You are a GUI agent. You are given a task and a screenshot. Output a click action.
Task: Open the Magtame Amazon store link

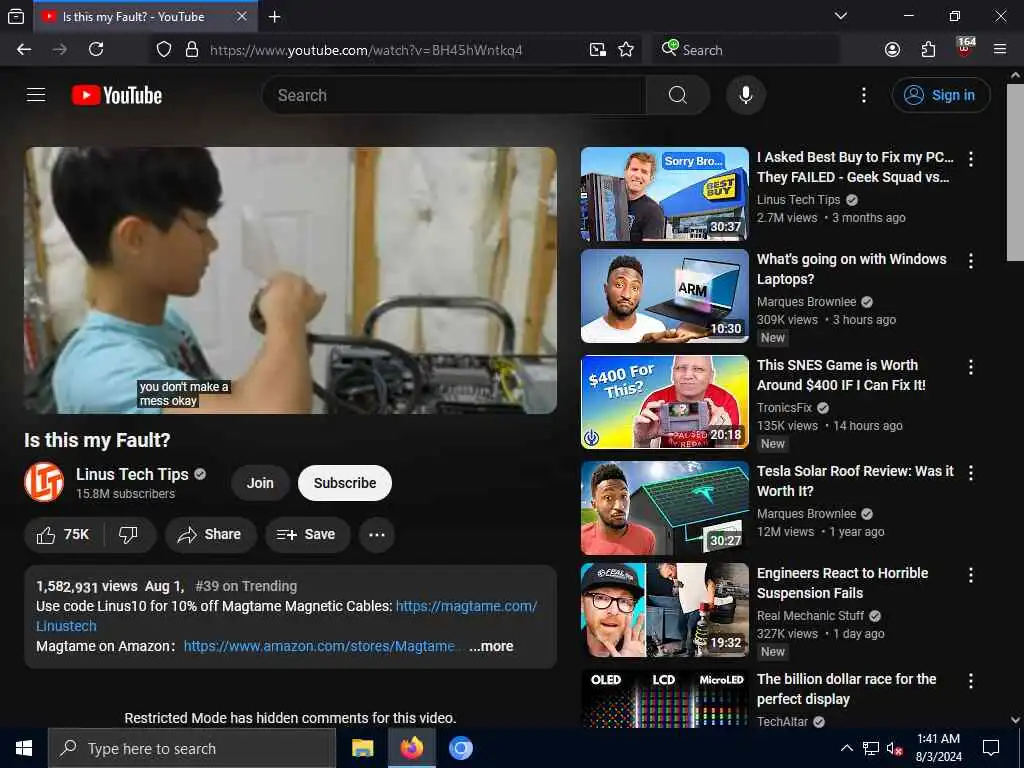[x=319, y=647]
